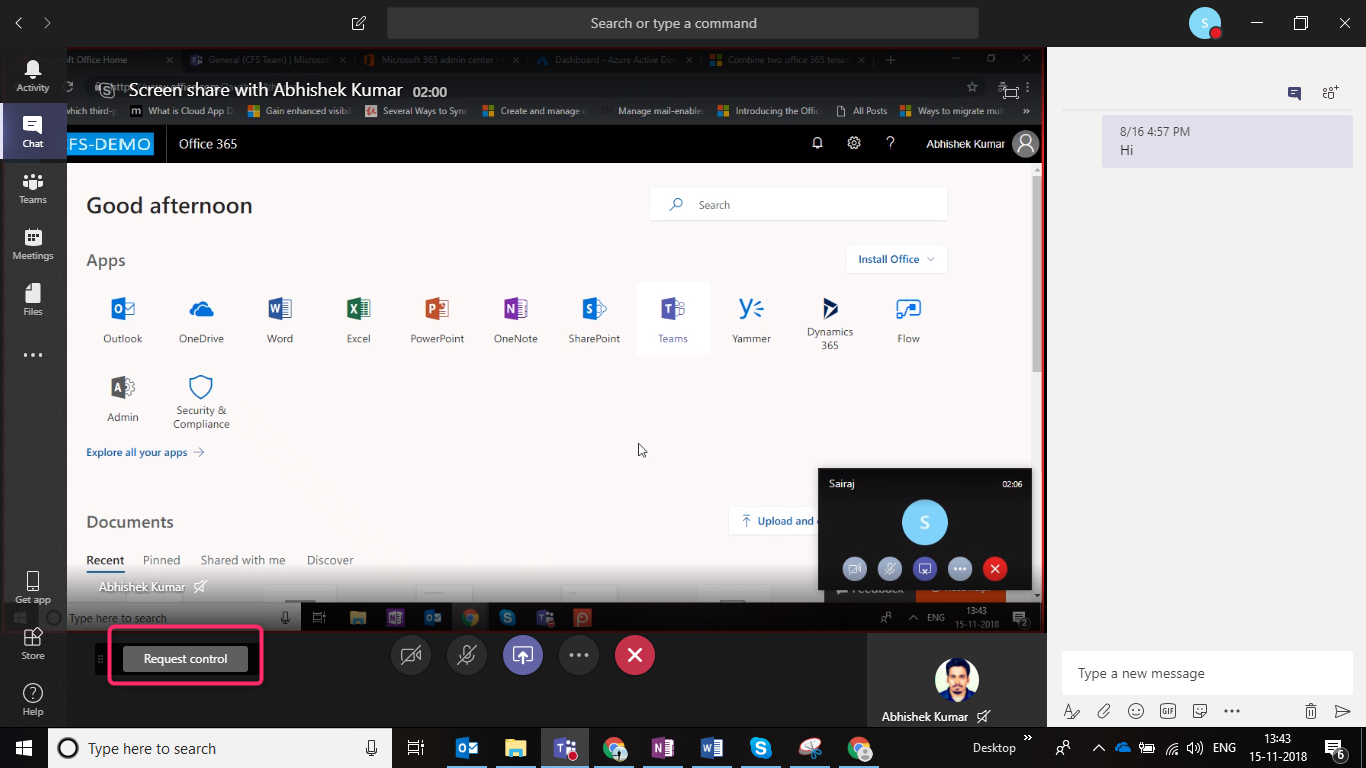Click the Search or type a command box

click(x=683, y=23)
